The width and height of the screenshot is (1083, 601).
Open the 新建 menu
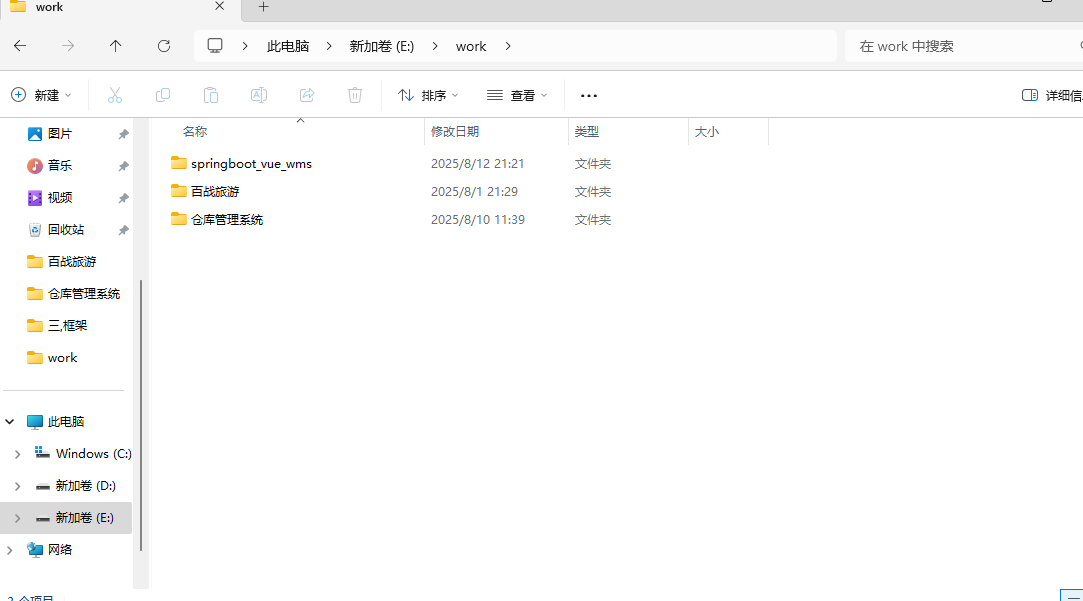pyautogui.click(x=41, y=95)
